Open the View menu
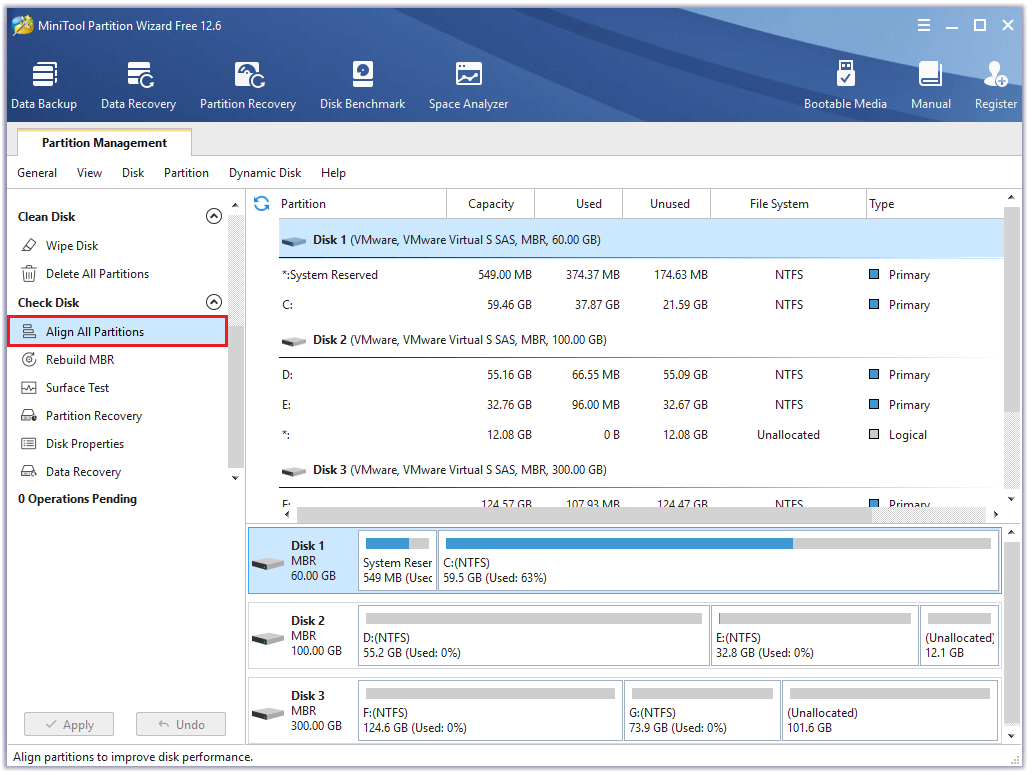Viewport: 1032px width, 775px height. click(90, 173)
